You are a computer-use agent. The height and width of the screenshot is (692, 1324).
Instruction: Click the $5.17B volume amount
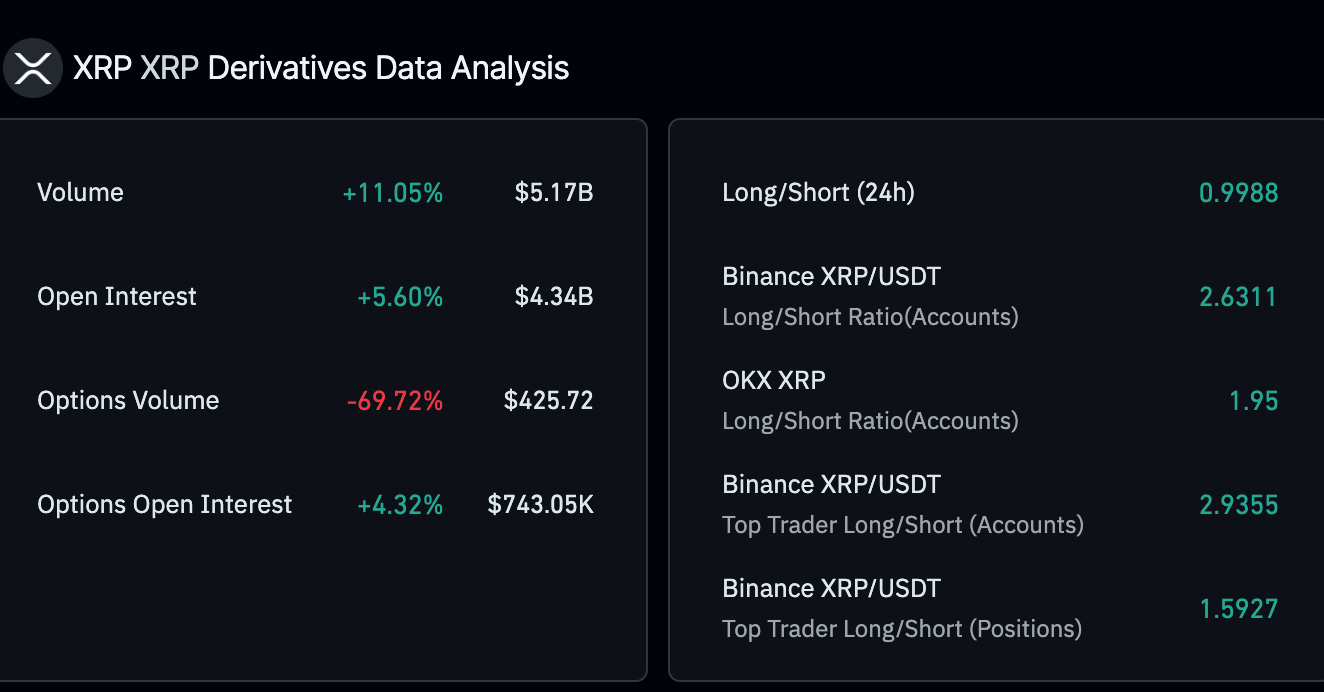coord(554,192)
